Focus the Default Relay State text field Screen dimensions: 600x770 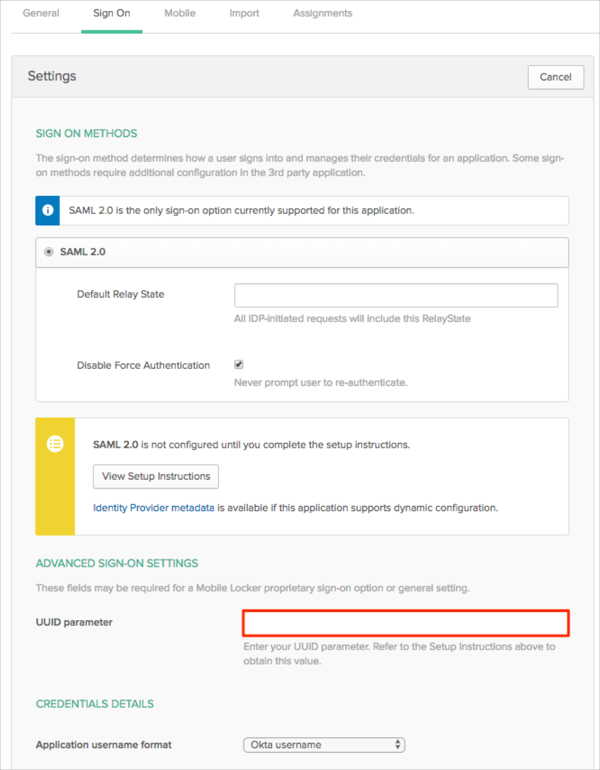[396, 295]
